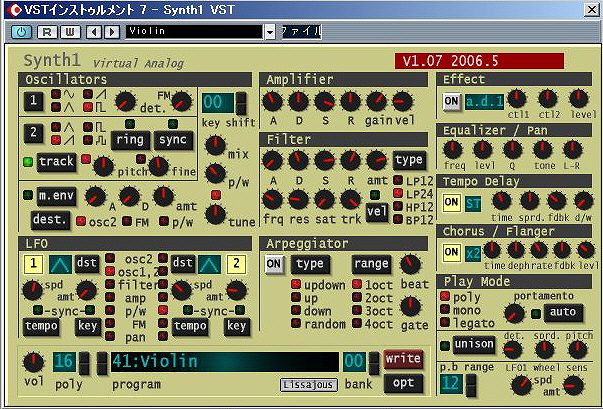The width and height of the screenshot is (603, 409).
Task: Select the mono play mode
Action: coord(445,309)
